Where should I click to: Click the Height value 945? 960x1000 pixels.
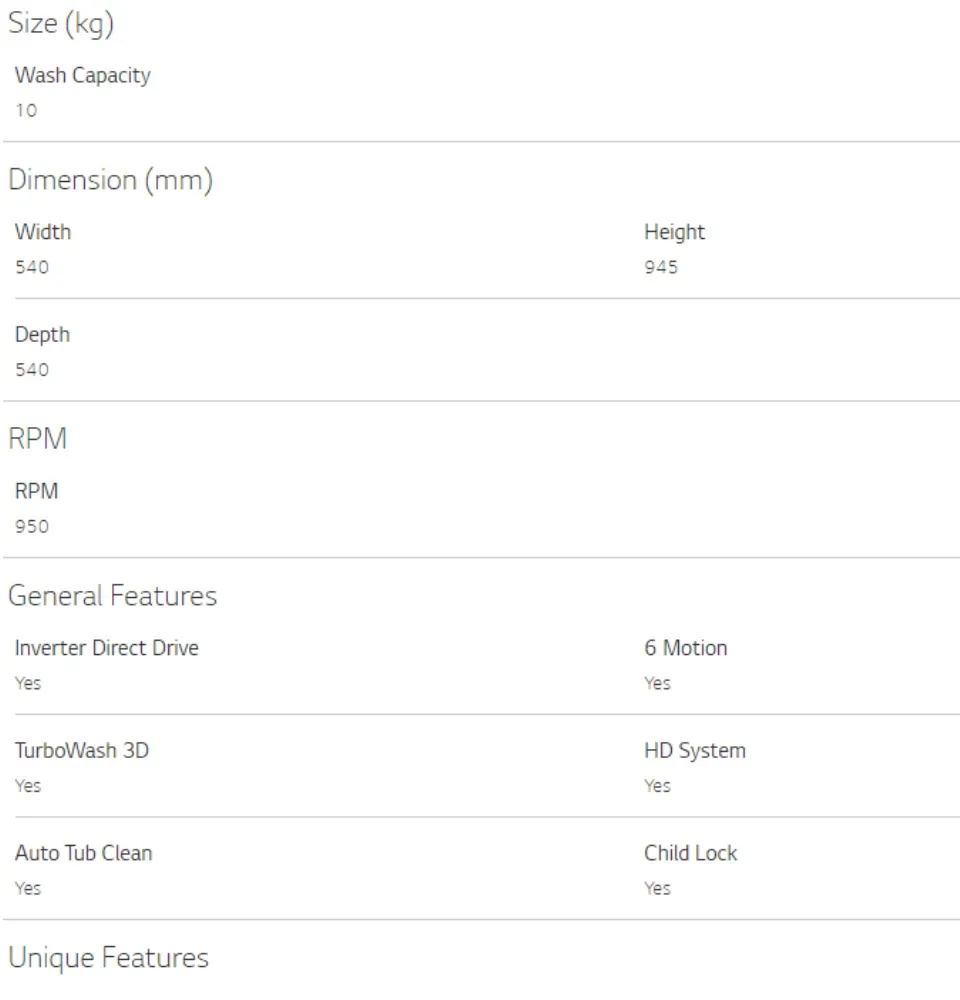click(x=661, y=267)
